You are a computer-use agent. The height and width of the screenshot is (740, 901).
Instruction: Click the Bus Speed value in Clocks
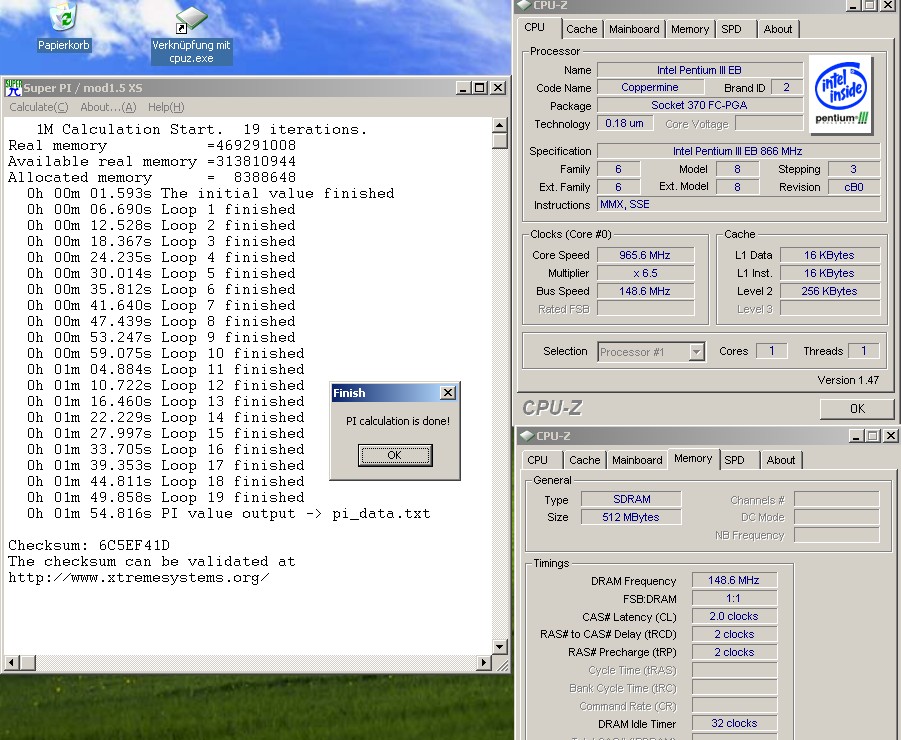pyautogui.click(x=645, y=291)
